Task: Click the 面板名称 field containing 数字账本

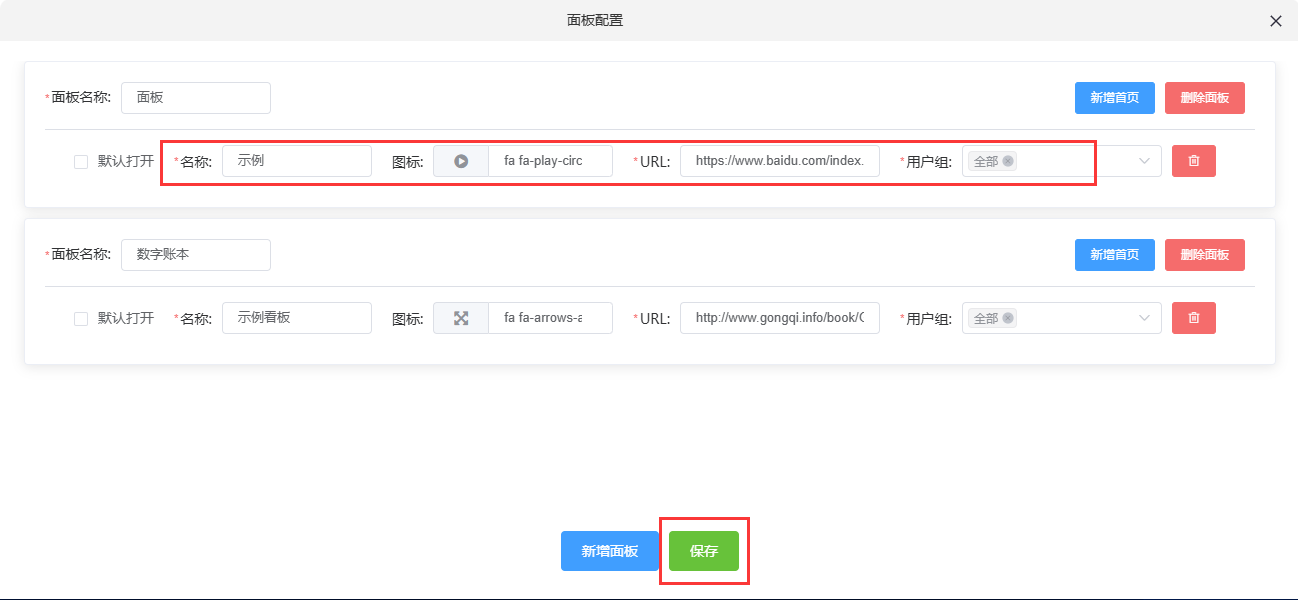Action: (x=195, y=255)
